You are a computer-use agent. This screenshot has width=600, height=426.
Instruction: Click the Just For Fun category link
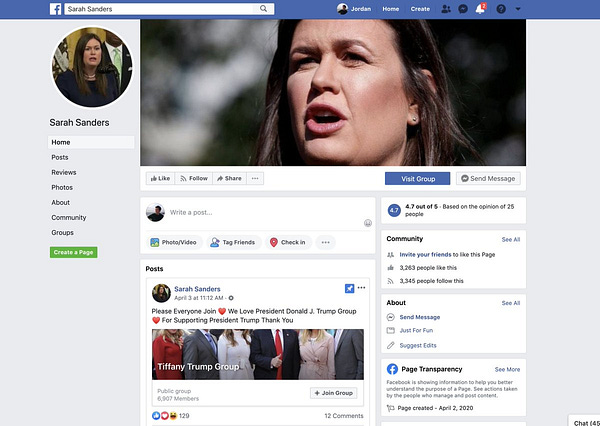(416, 330)
